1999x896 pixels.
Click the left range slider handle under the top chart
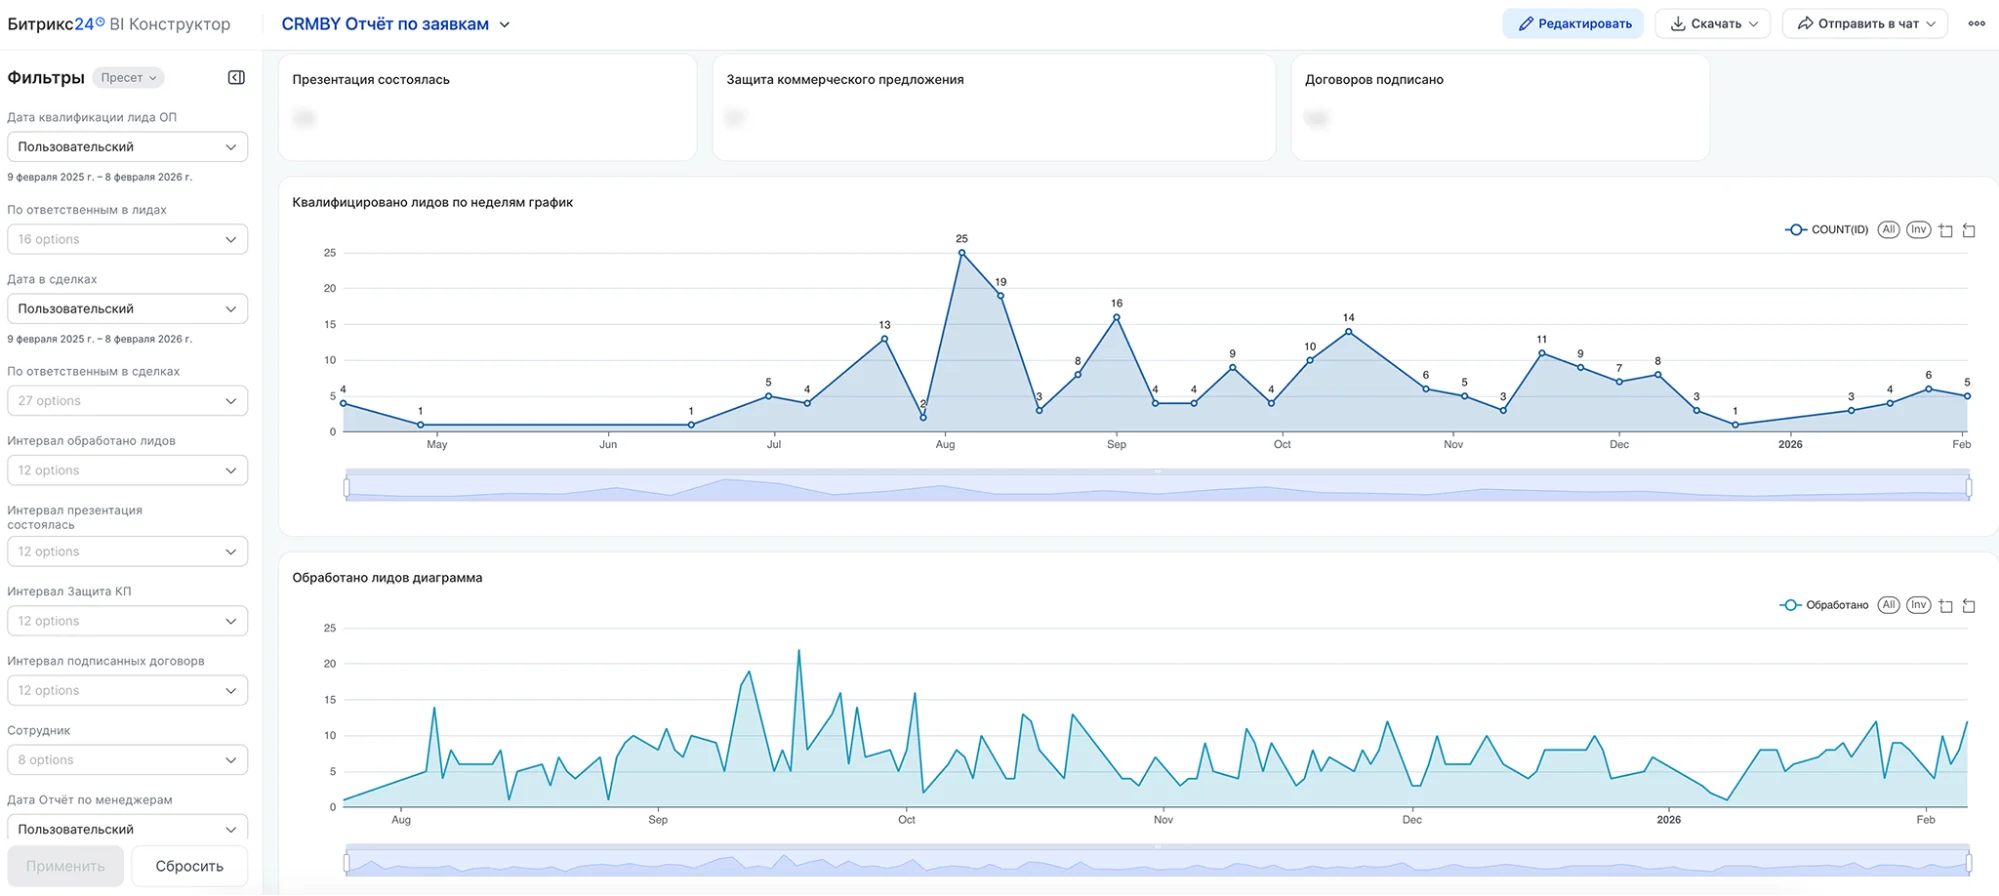[x=347, y=487]
